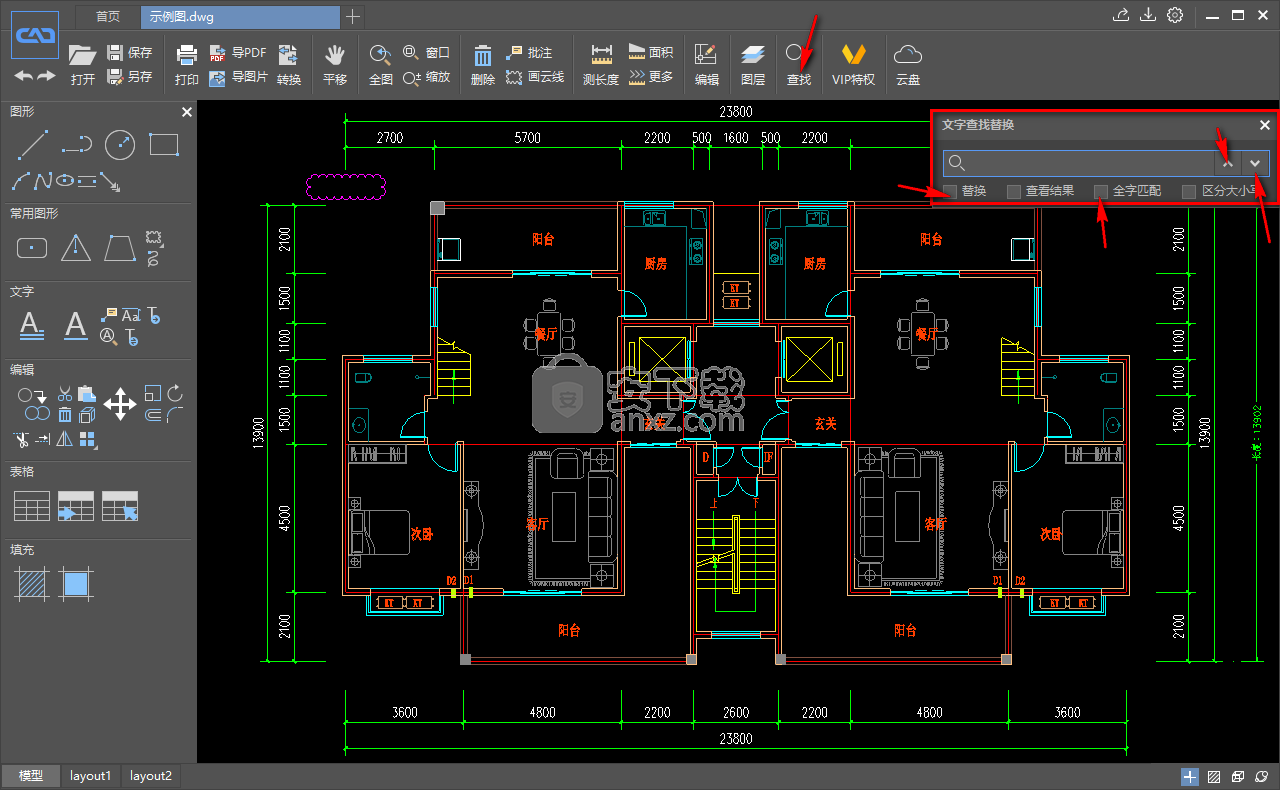1280x790 pixels.
Task: Export as image via 导图片
Action: pos(238,76)
